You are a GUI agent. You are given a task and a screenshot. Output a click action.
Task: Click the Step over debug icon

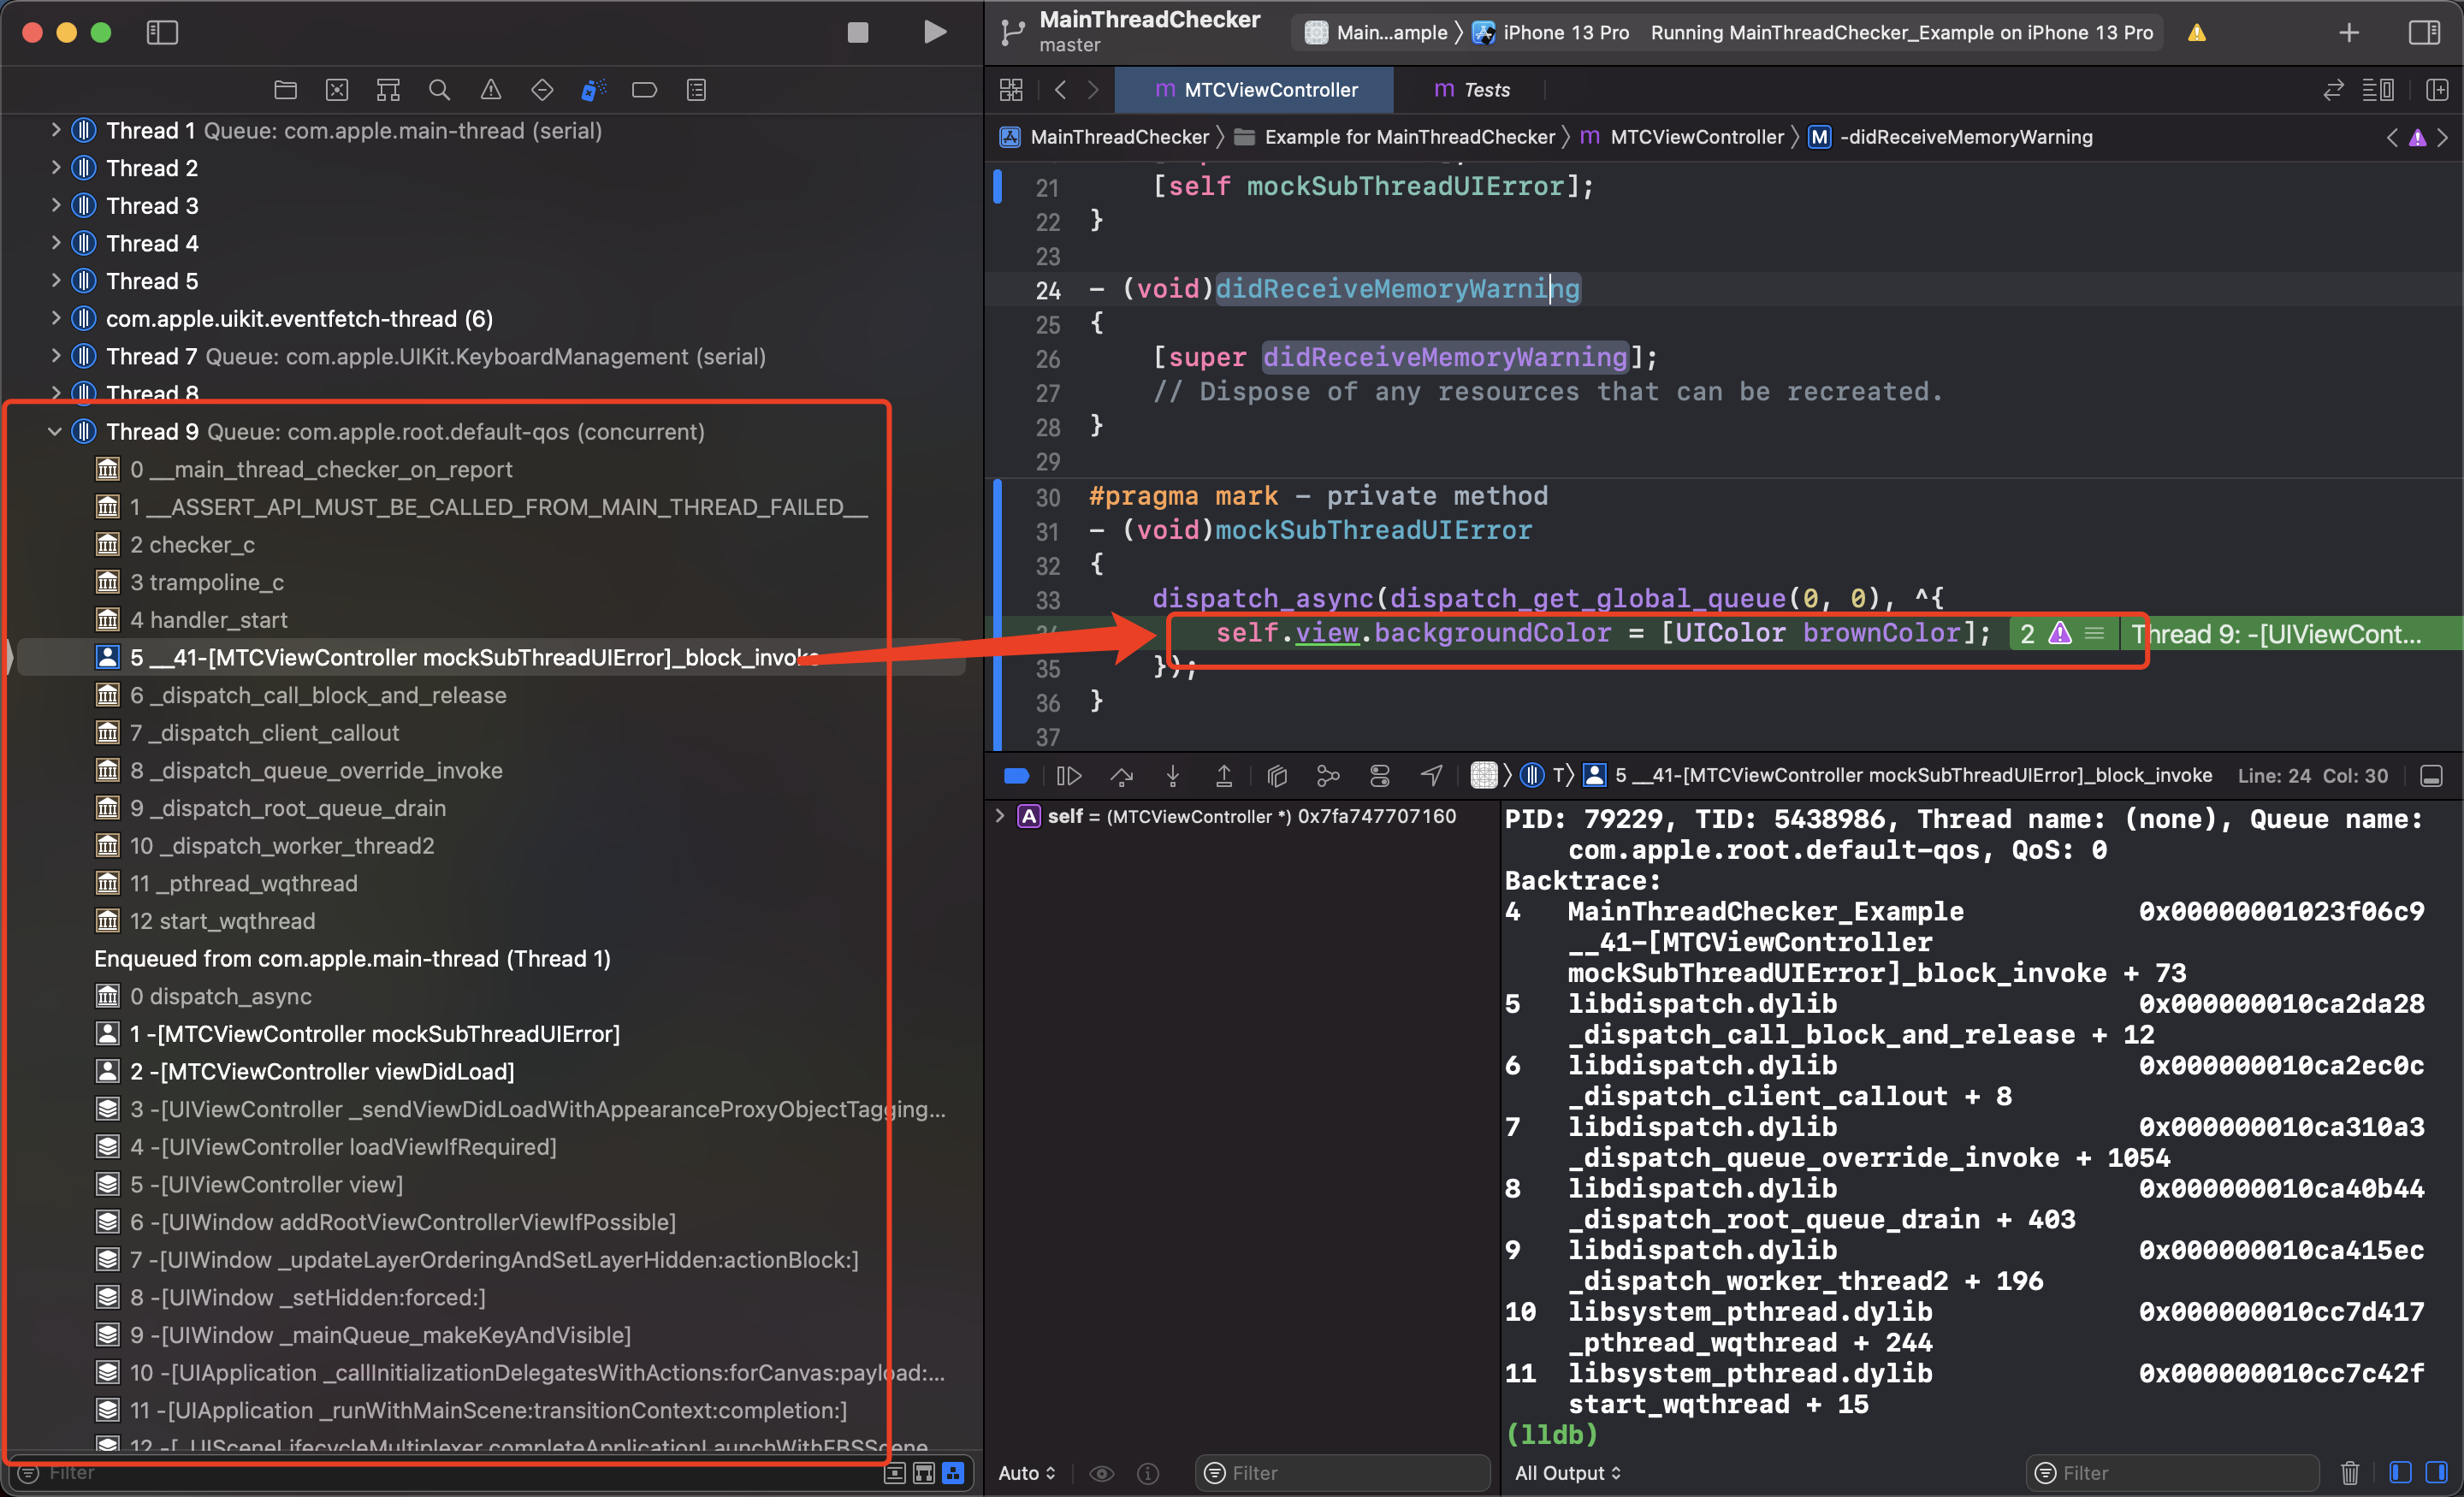1121,776
